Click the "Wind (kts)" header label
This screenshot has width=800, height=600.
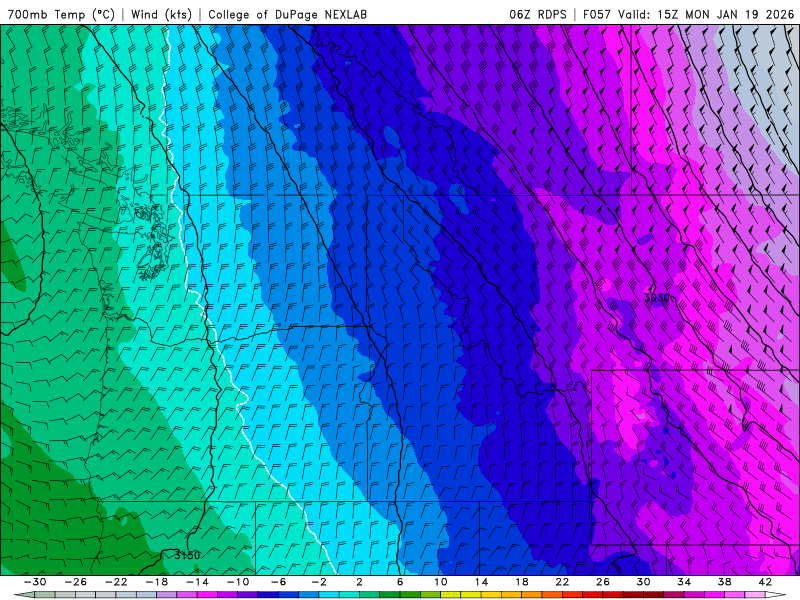point(161,14)
